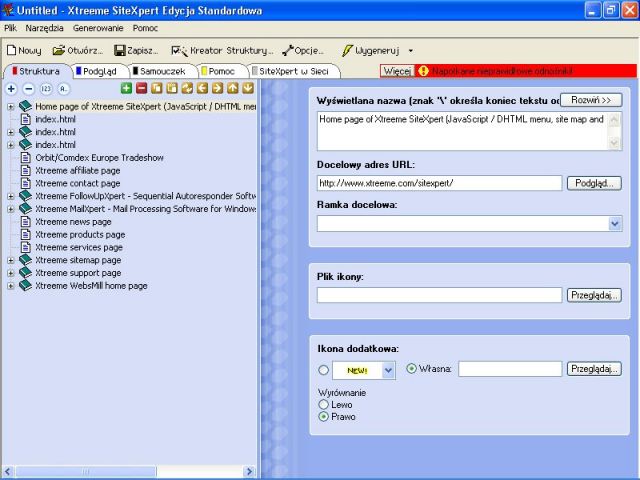This screenshot has width=640, height=480.
Task: Click the Docelowy adres URL input field
Action: (x=439, y=183)
